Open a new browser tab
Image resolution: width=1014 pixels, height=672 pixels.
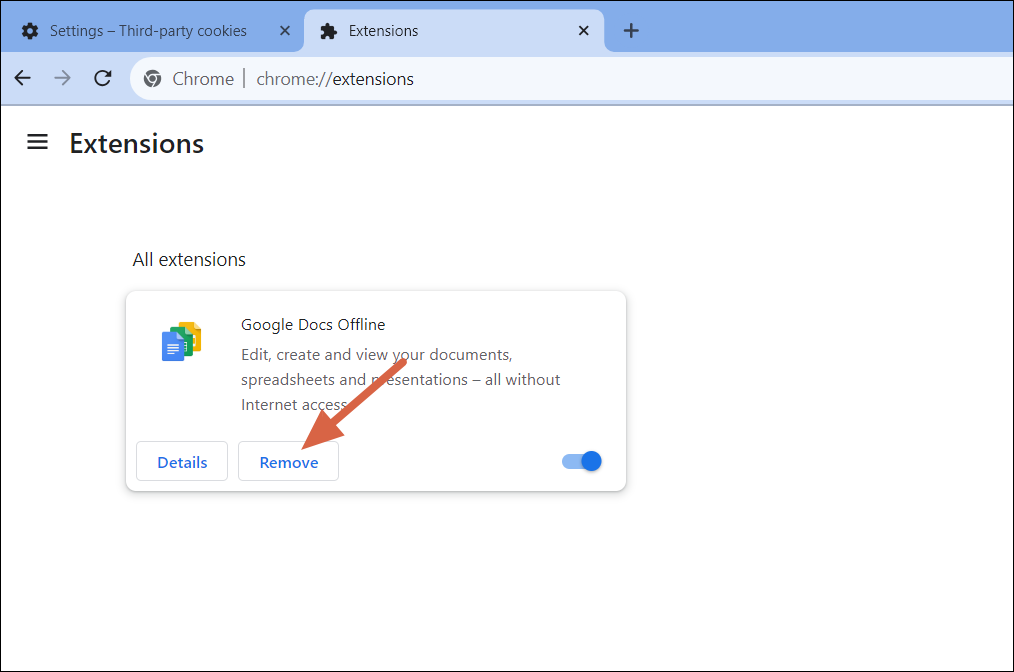point(631,31)
